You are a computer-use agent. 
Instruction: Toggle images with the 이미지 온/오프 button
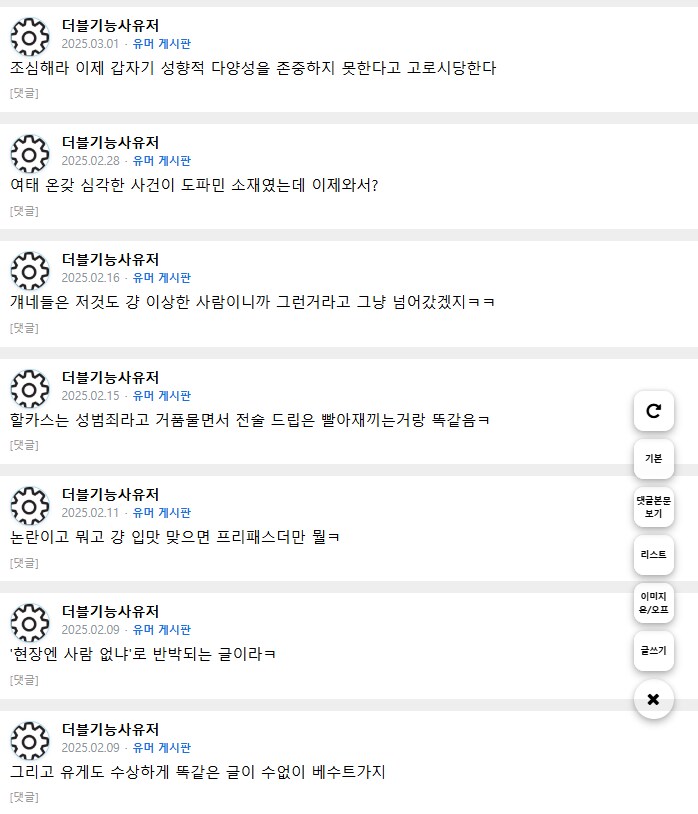[653, 603]
